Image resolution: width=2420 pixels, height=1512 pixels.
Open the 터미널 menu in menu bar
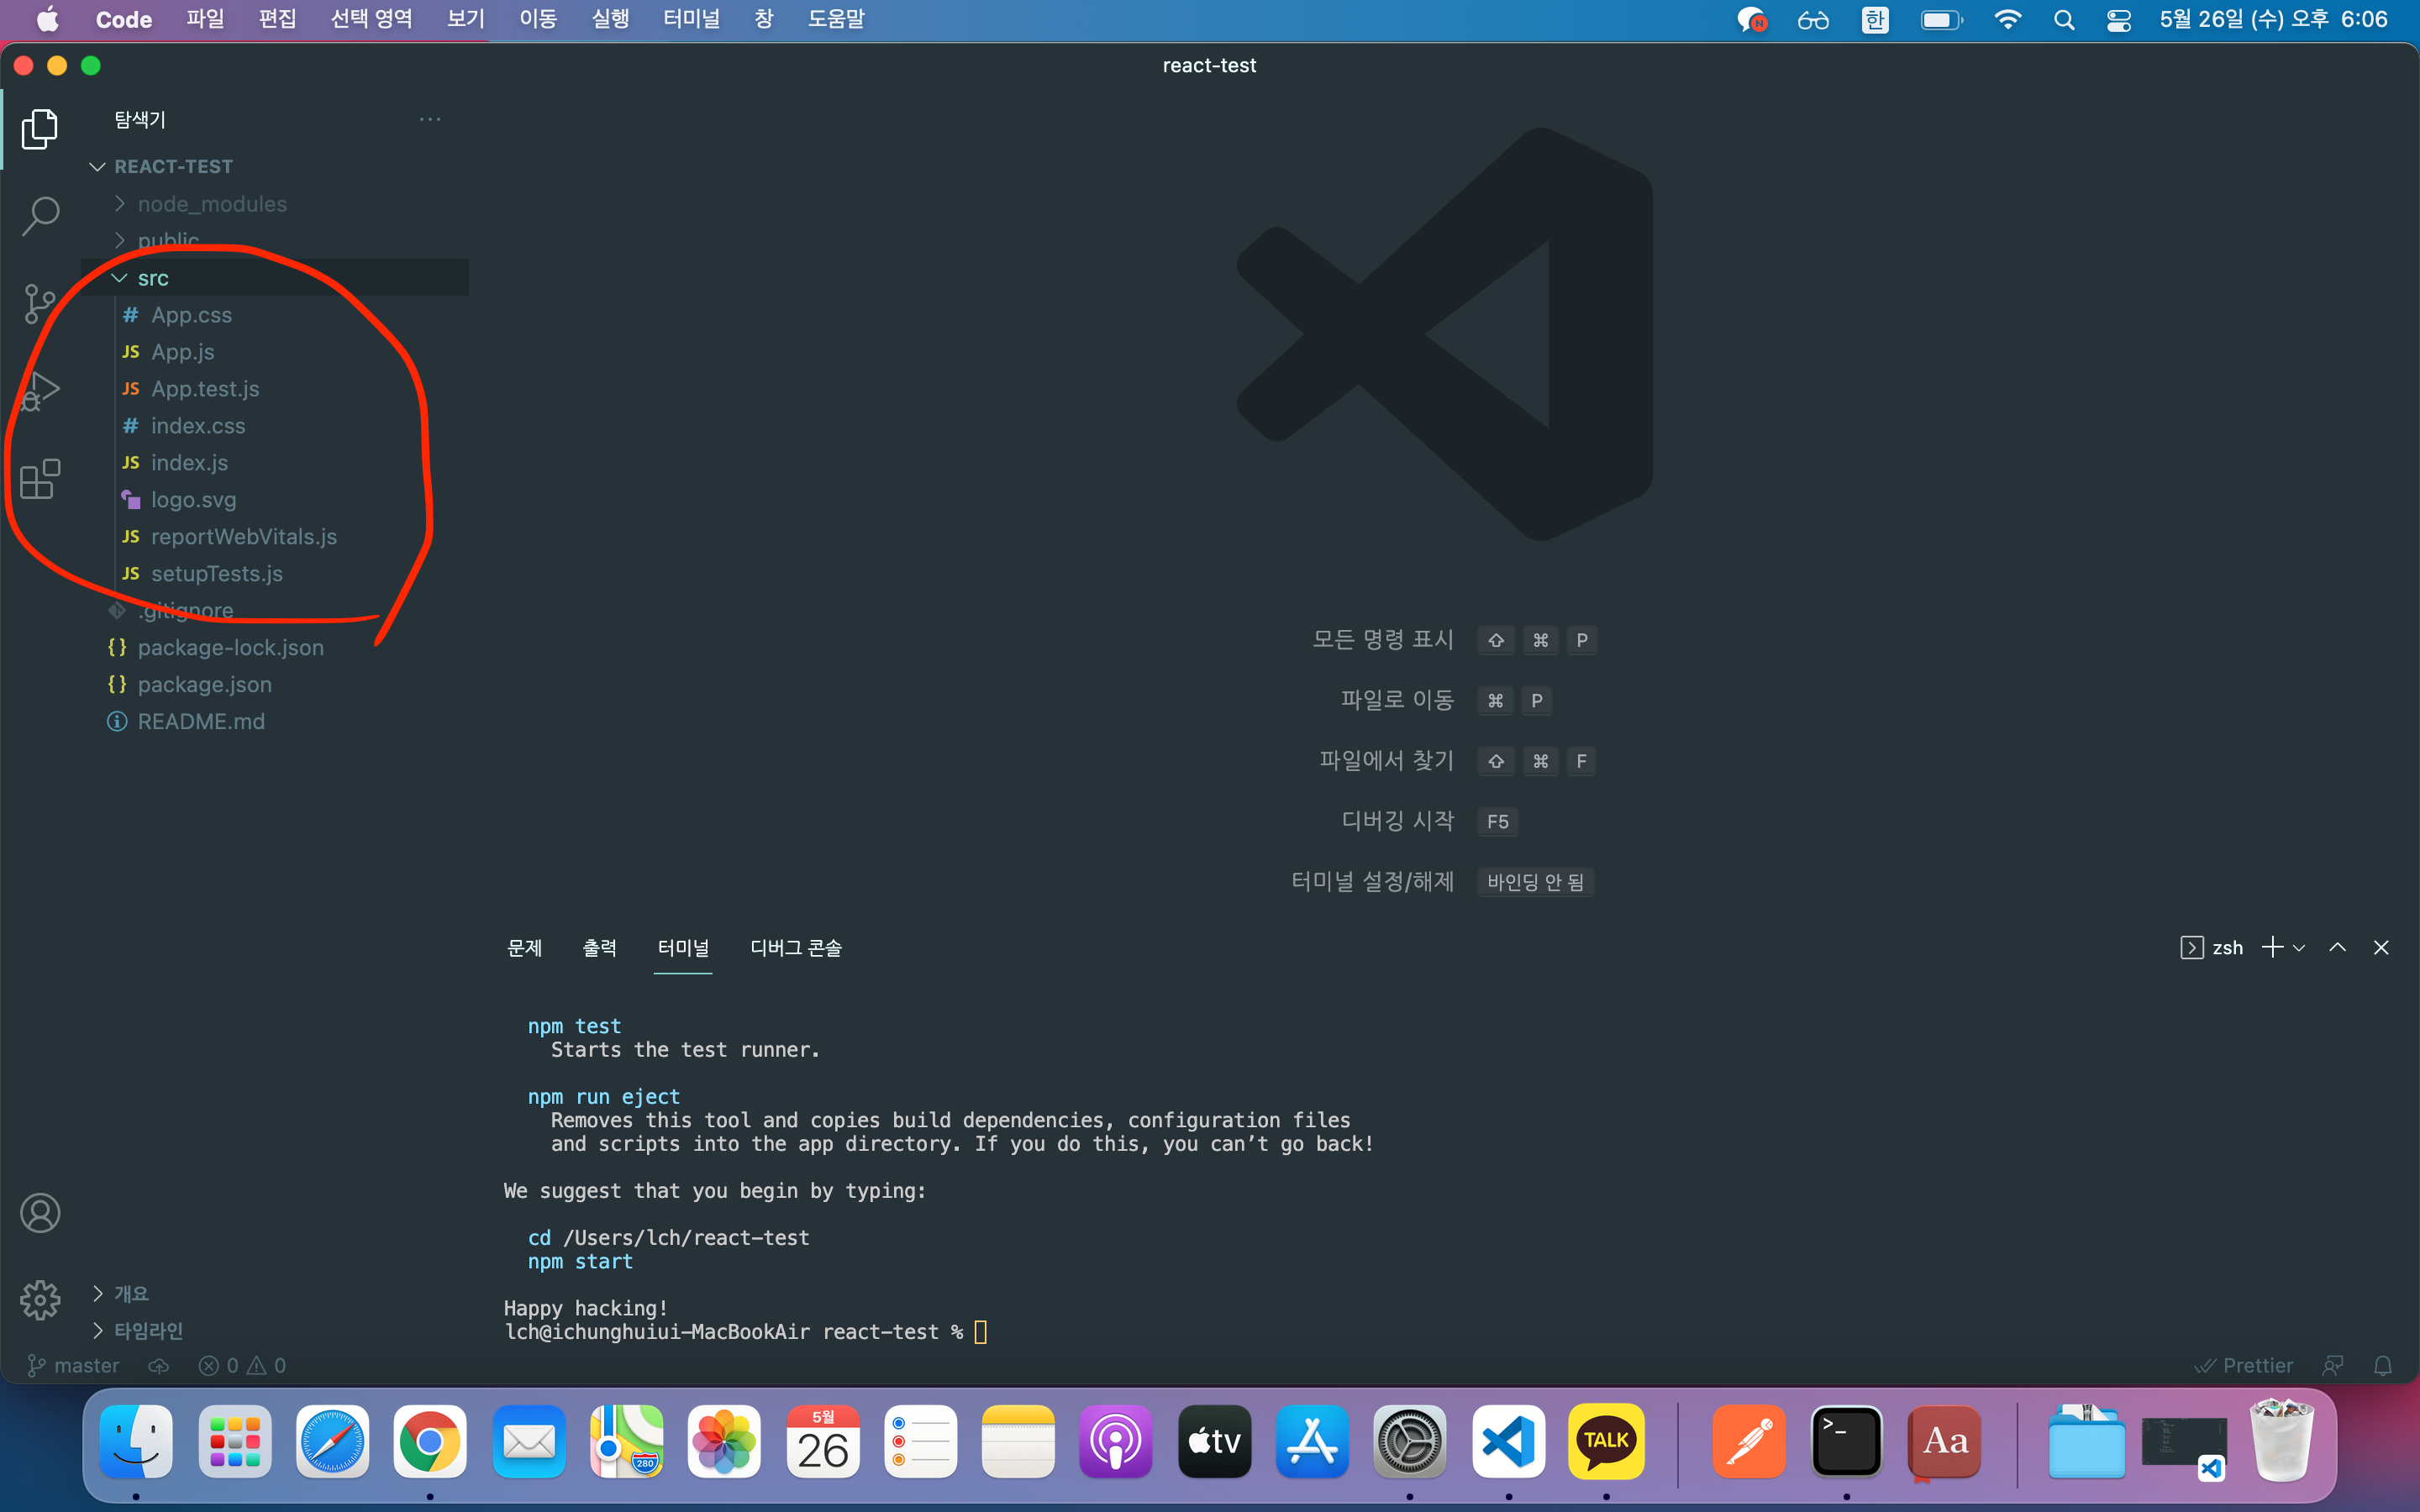tap(691, 19)
